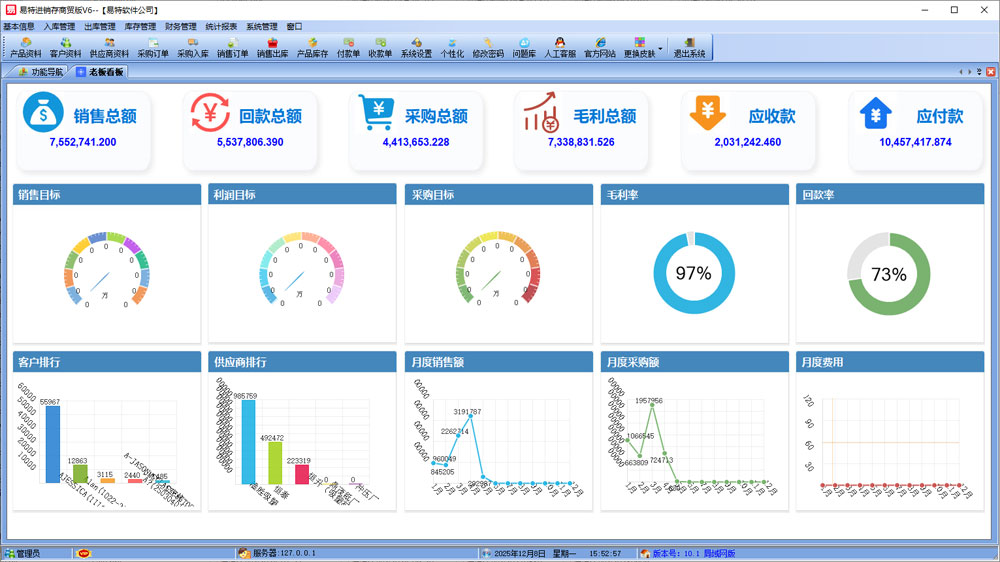Open 产品资料 from the toolbar
1000x562 pixels.
[26, 47]
